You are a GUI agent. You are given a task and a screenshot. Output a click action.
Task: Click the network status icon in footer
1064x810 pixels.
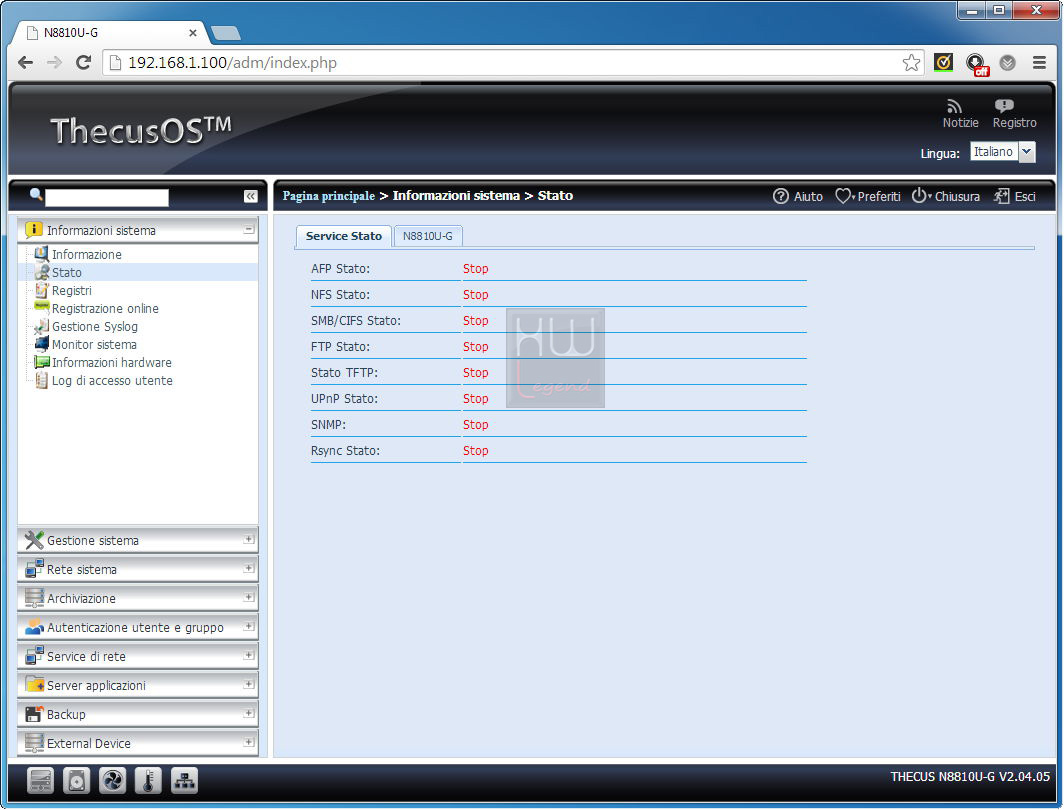[x=184, y=781]
